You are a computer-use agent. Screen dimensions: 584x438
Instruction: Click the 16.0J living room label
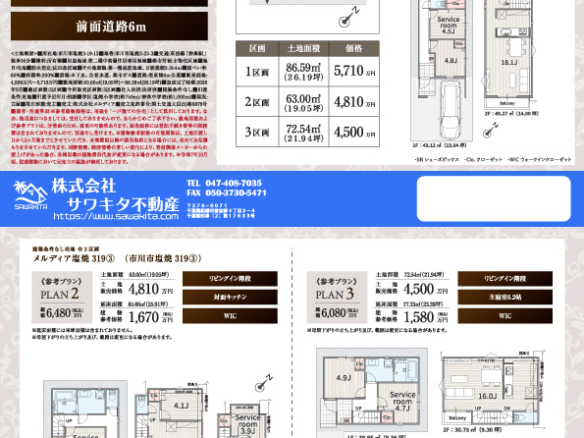tap(488, 396)
